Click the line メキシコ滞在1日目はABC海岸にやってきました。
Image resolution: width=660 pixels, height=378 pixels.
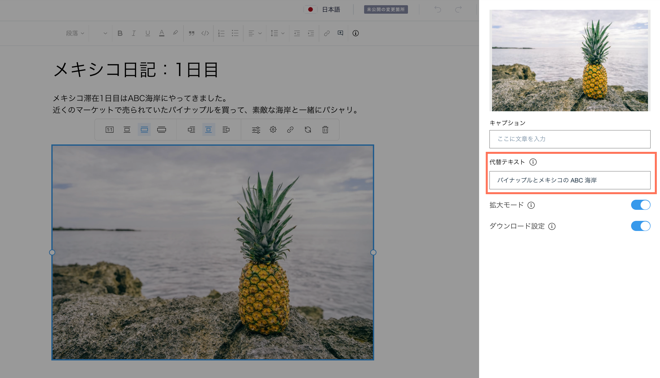[141, 98]
